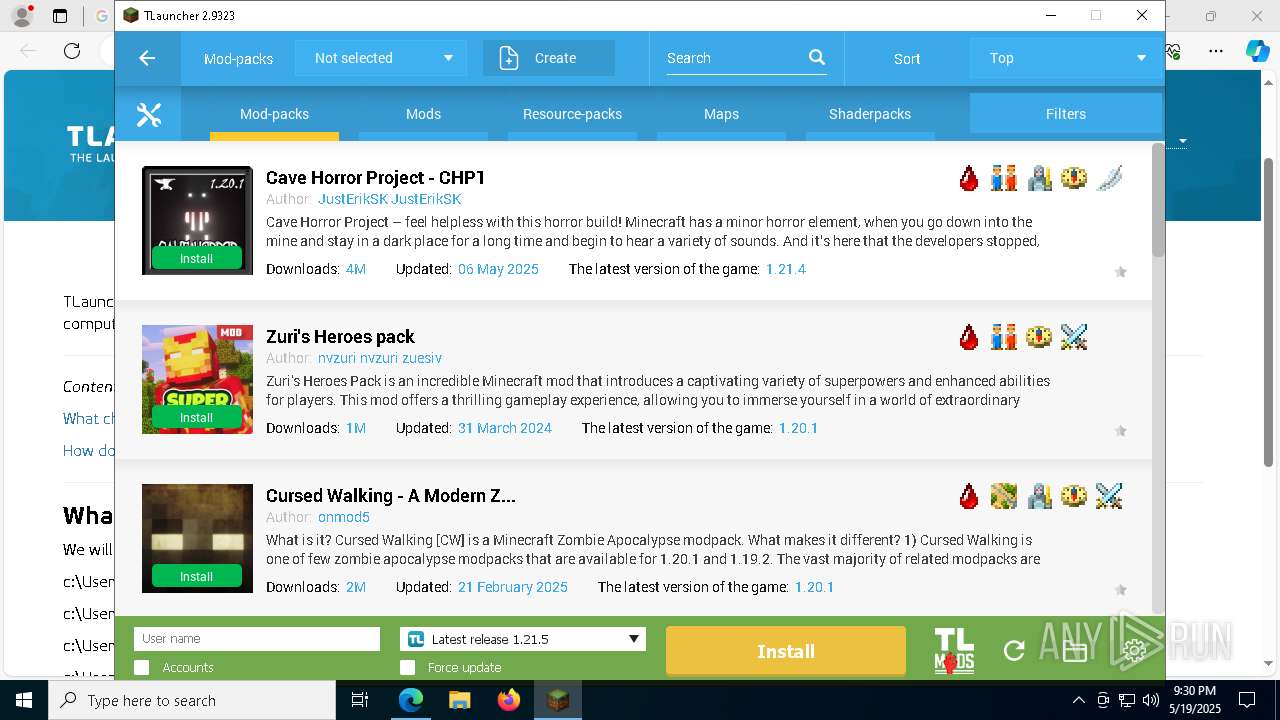1280x720 pixels.
Task: Click the magnifier search icon
Action: [817, 58]
